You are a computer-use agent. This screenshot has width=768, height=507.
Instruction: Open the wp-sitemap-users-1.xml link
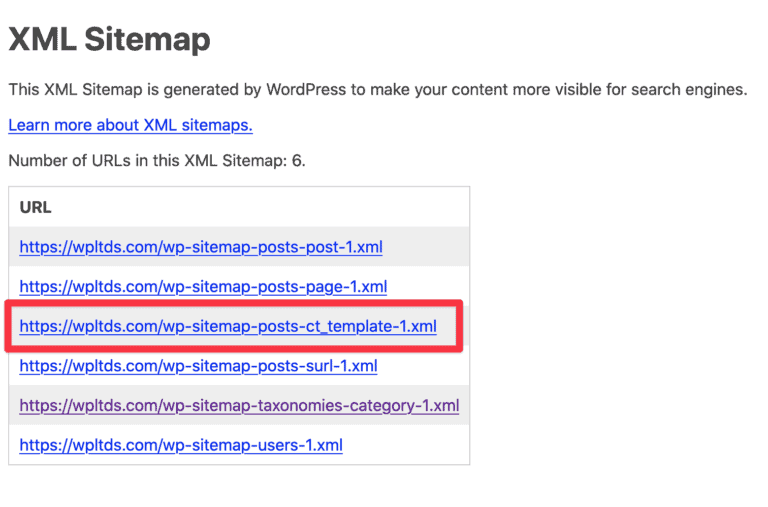[181, 445]
